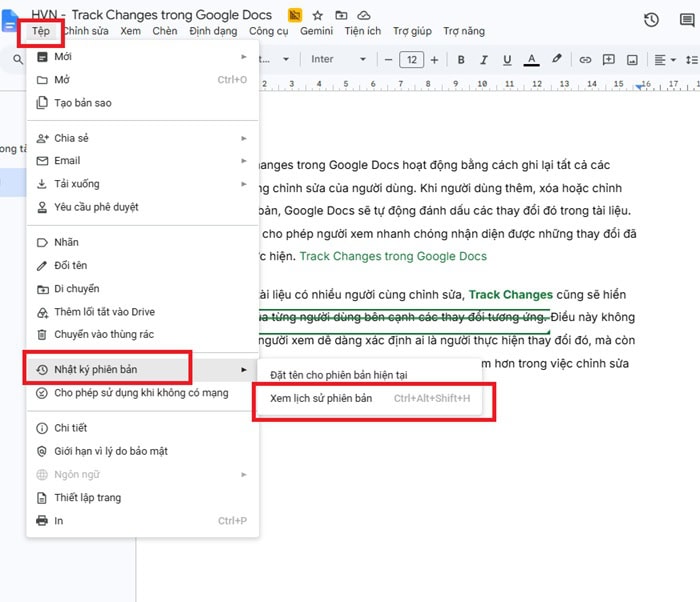Image resolution: width=700 pixels, height=602 pixels.
Task: Click the right indent marker on the ruler
Action: click(640, 87)
